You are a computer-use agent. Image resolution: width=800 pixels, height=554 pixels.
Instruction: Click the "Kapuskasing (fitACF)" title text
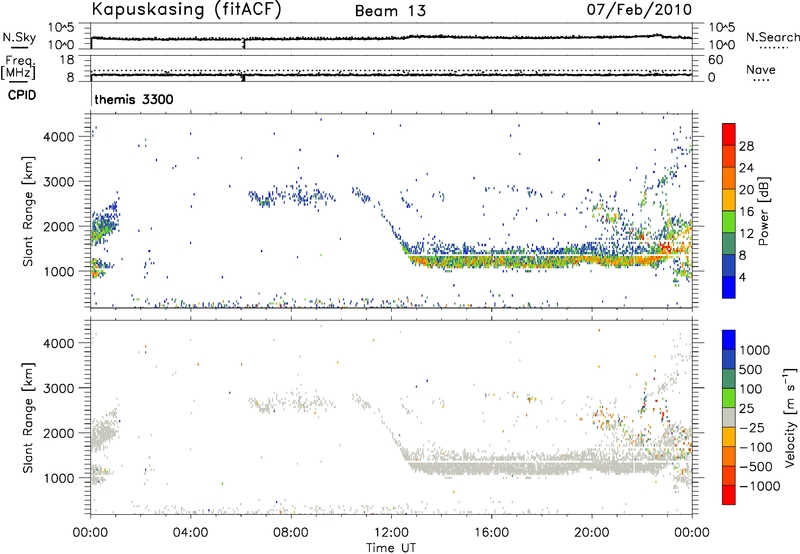tap(187, 10)
